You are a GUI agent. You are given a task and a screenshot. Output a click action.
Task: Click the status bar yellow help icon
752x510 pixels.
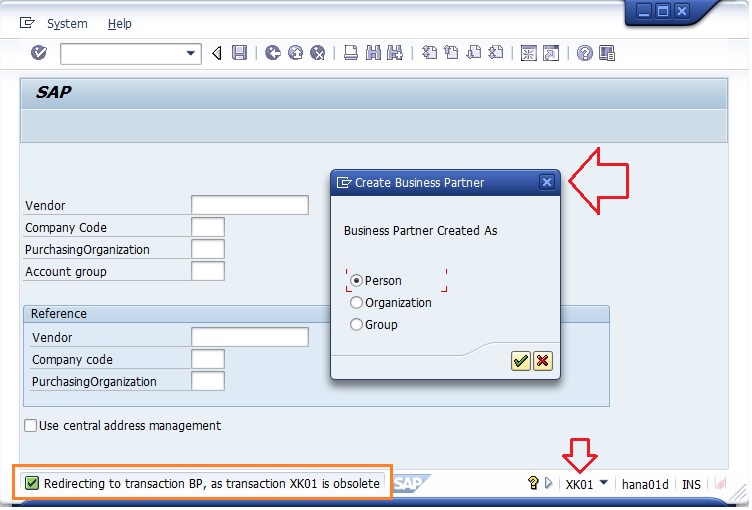click(x=533, y=483)
